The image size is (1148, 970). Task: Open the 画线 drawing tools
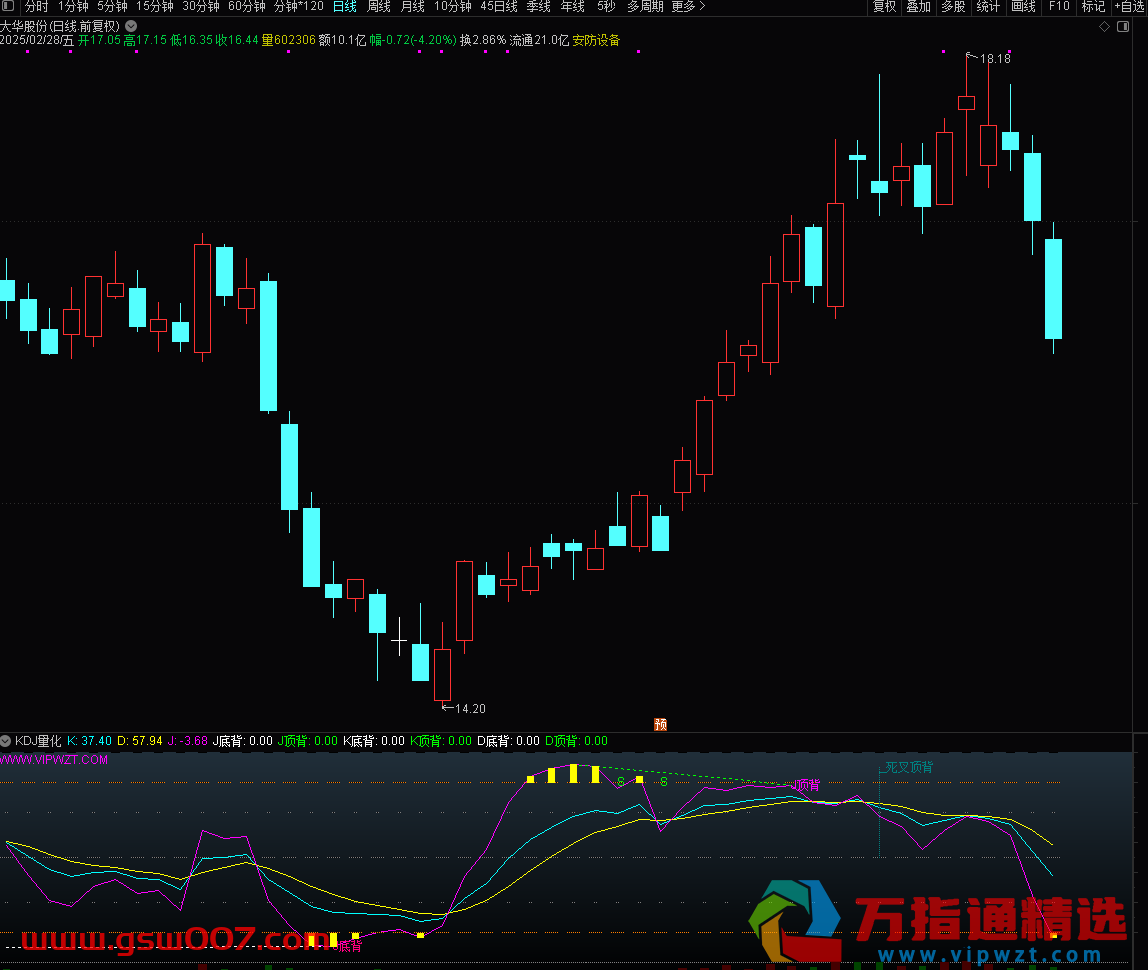1023,7
